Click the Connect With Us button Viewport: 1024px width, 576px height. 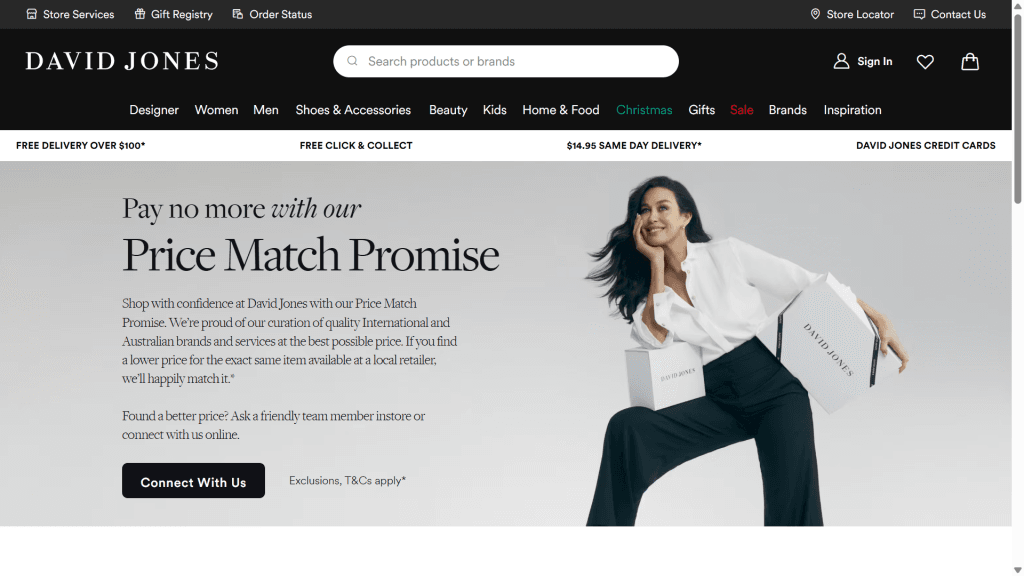[x=193, y=481]
